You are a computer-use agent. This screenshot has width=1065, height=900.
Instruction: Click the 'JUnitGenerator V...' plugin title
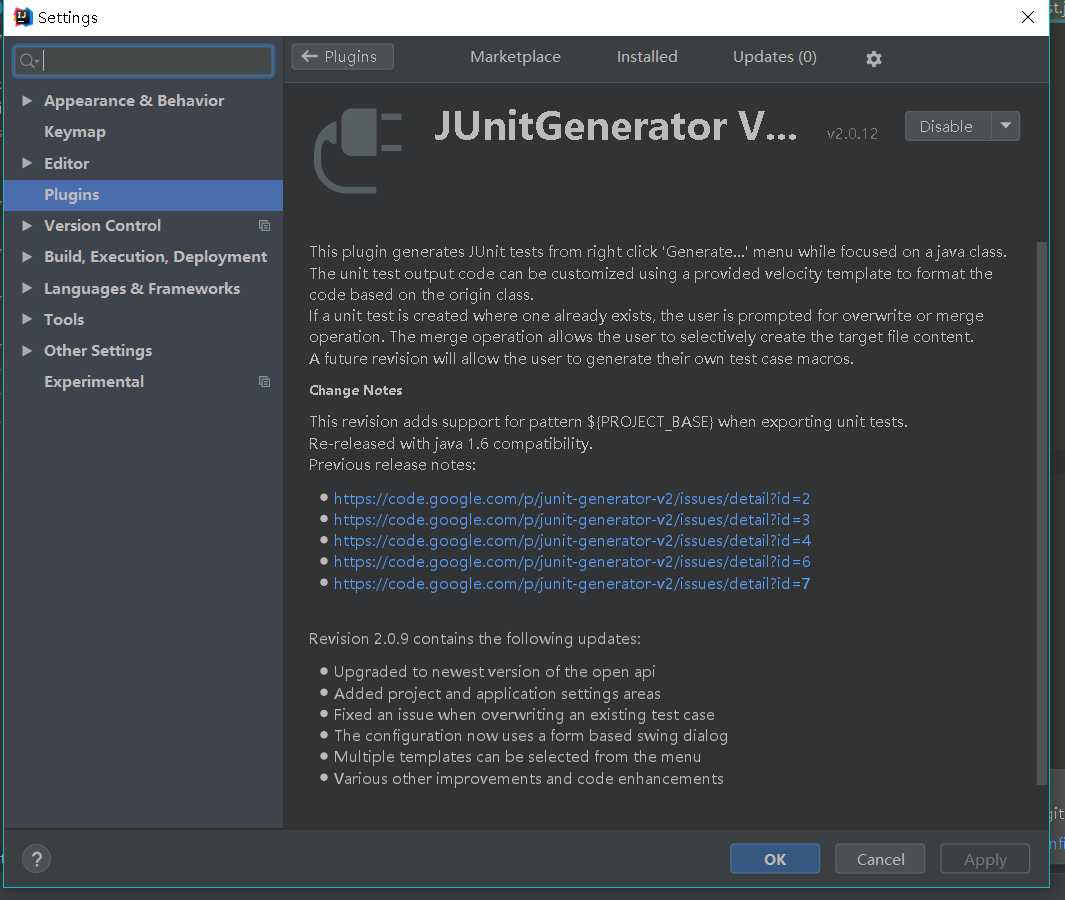tap(615, 126)
